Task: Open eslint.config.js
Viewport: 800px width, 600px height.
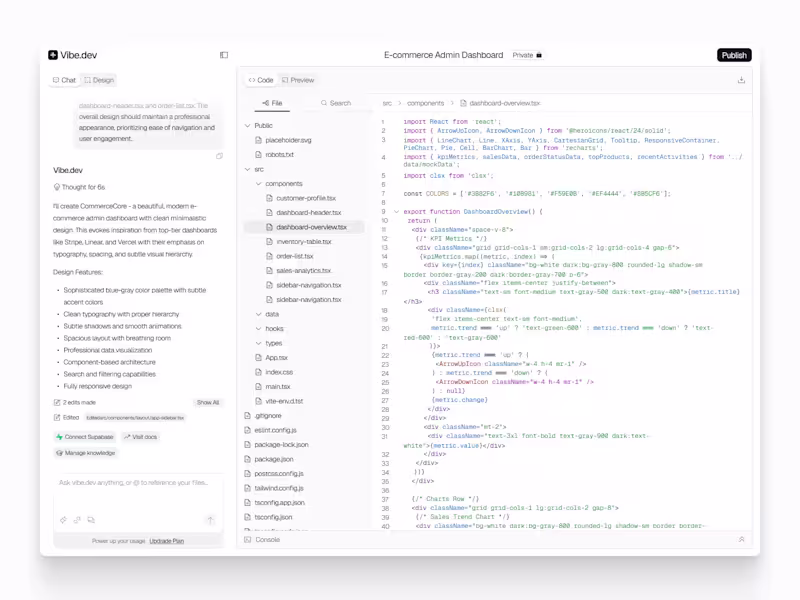Action: pos(276,430)
